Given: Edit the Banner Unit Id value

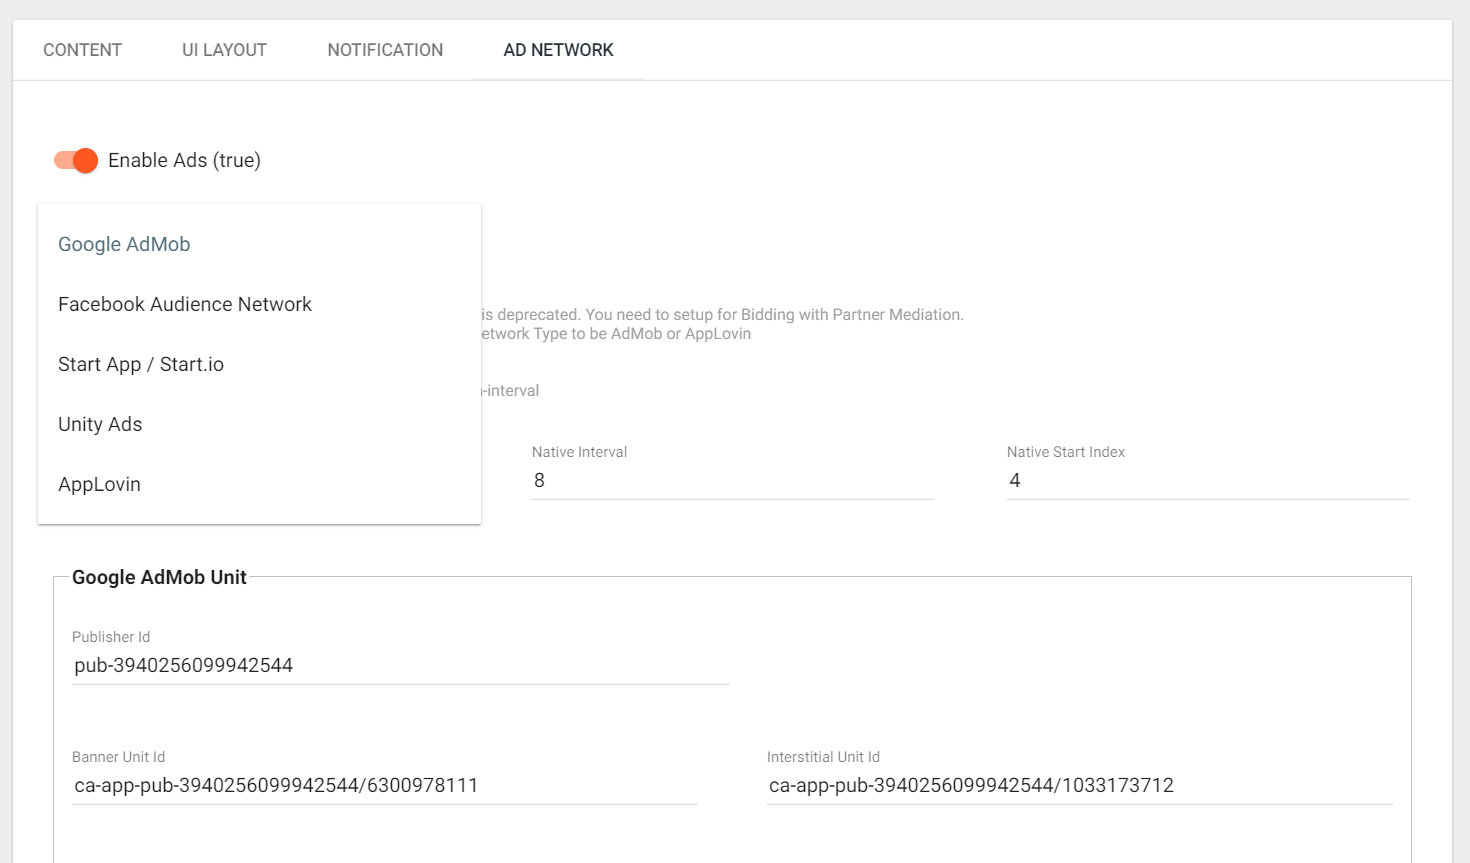Looking at the screenshot, I should 385,786.
